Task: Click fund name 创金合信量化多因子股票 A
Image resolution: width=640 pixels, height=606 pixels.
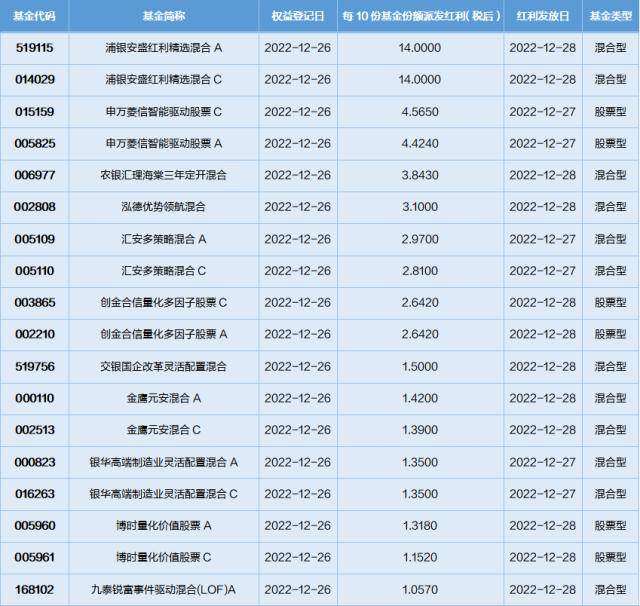Action: click(164, 334)
